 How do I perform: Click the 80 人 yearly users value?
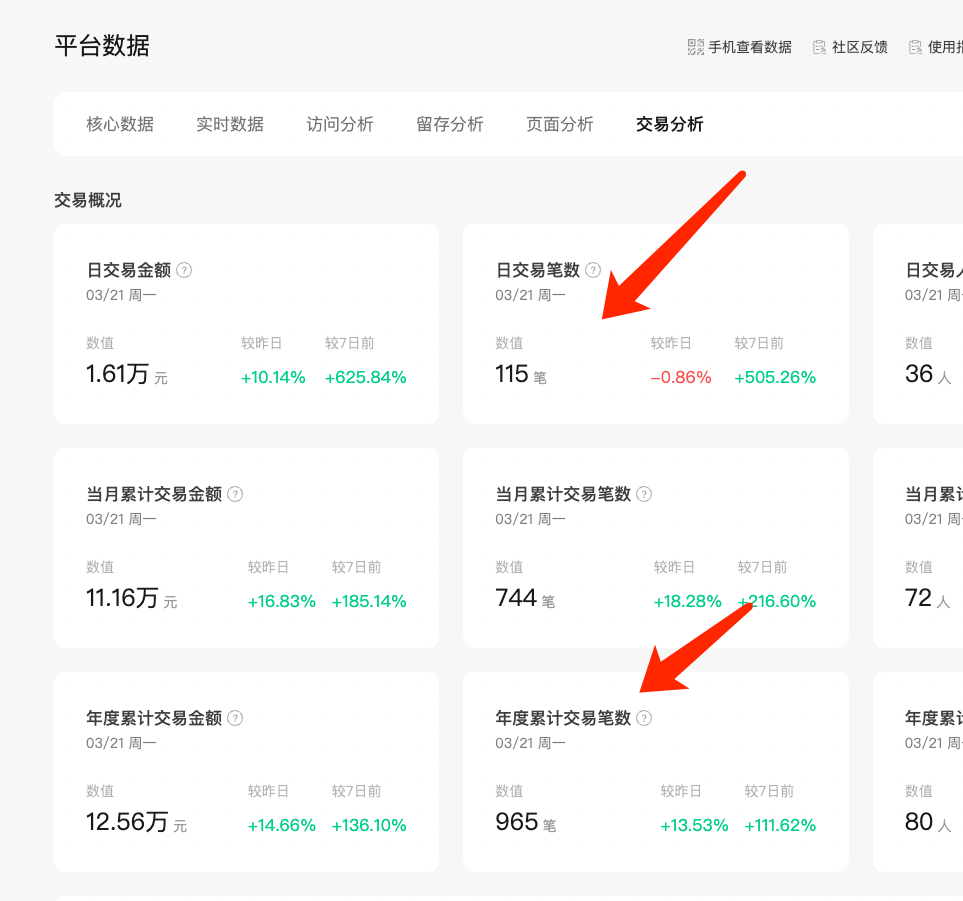coord(928,822)
